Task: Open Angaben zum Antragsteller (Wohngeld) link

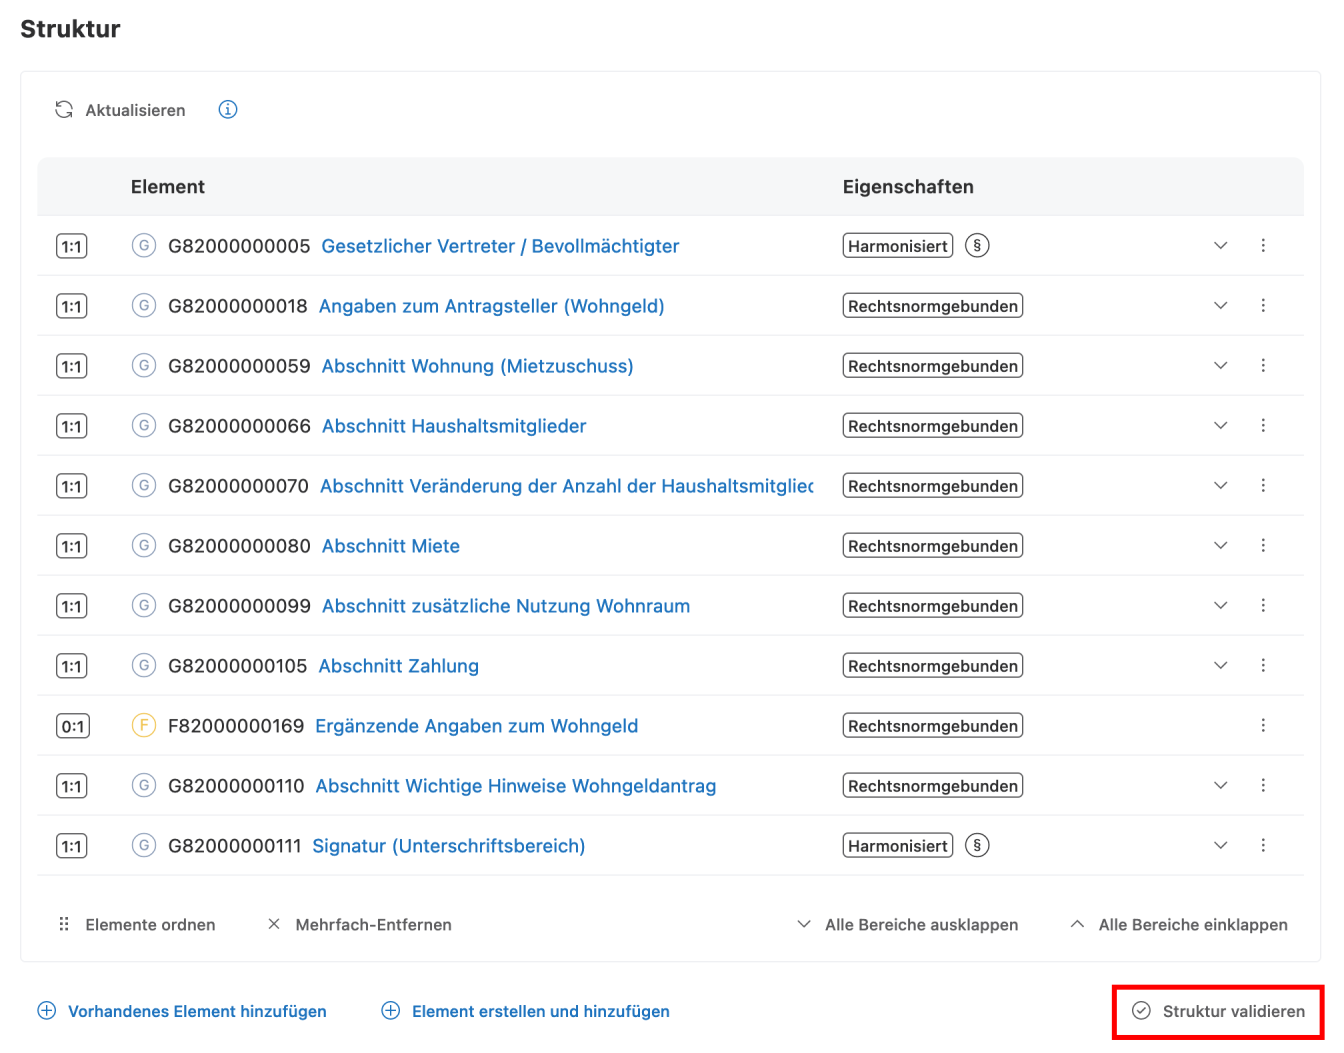Action: click(x=491, y=306)
